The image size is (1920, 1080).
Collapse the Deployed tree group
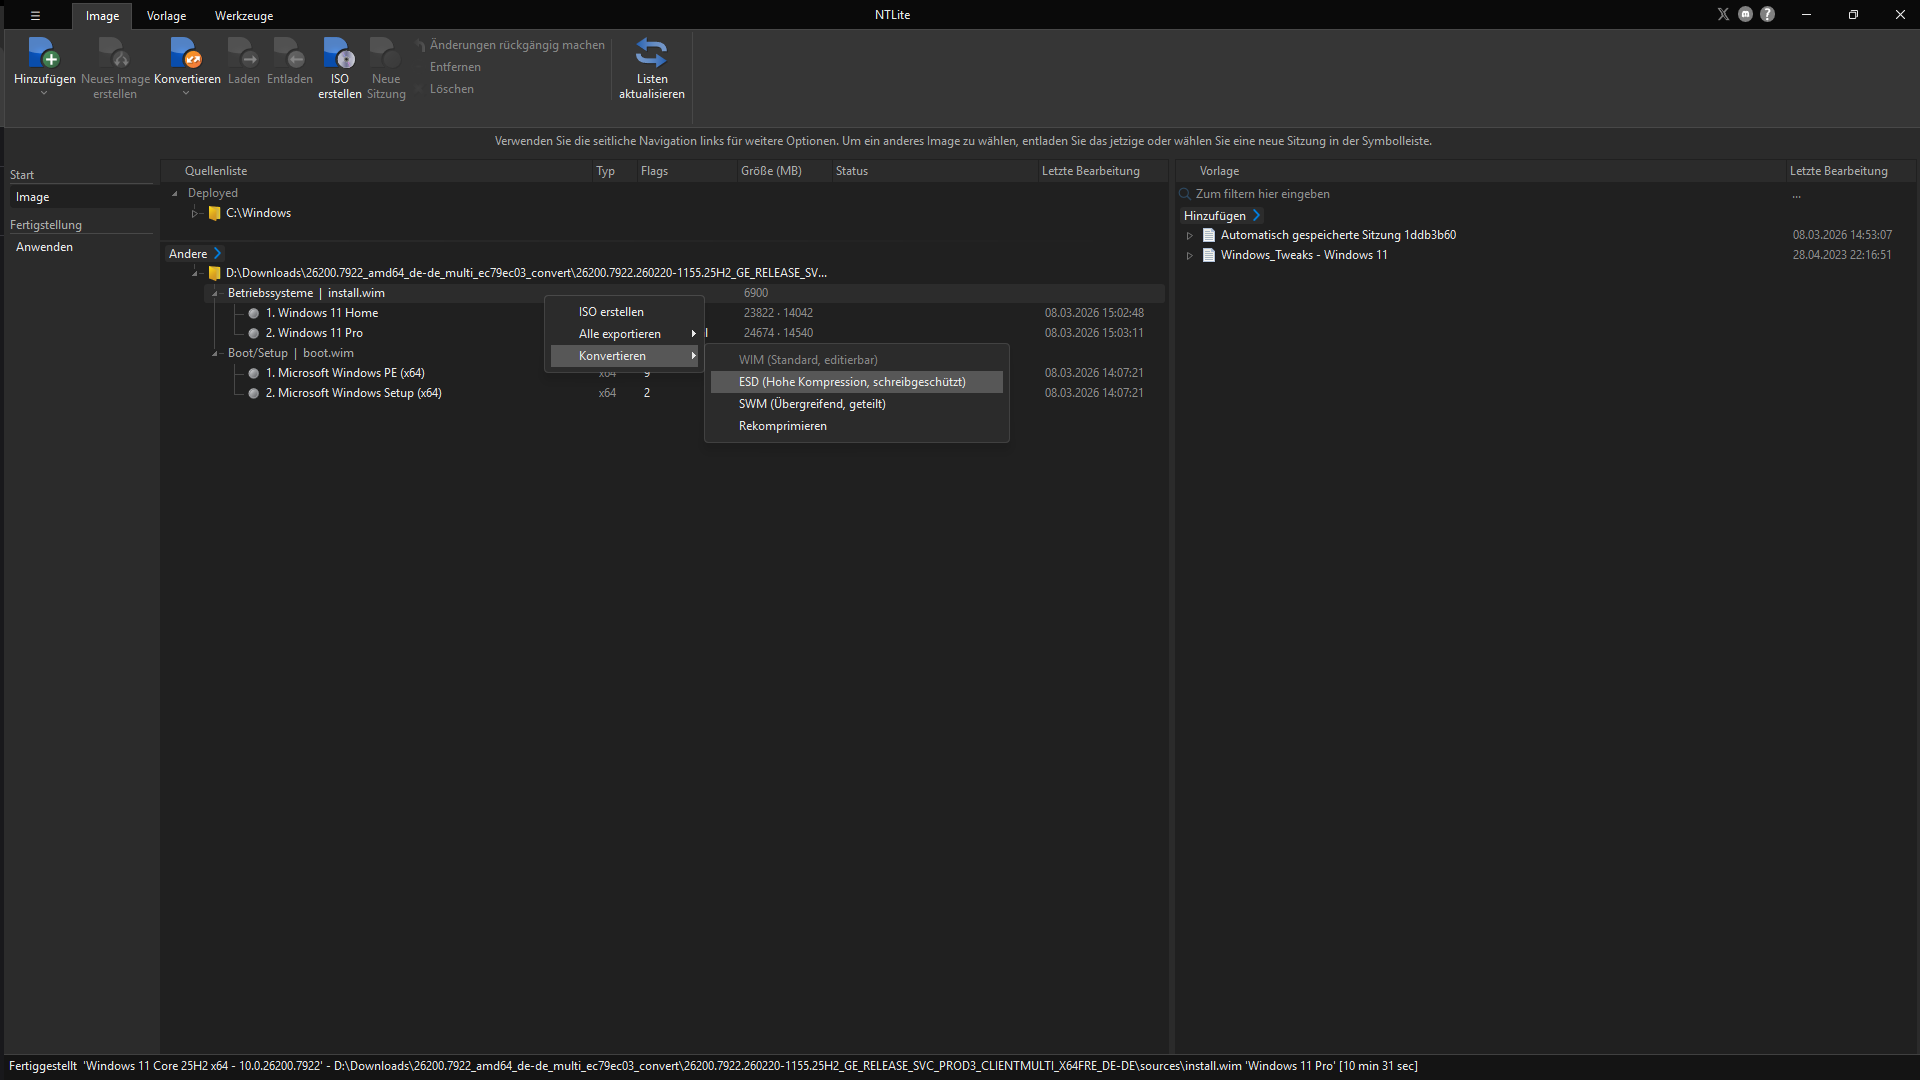coord(175,194)
